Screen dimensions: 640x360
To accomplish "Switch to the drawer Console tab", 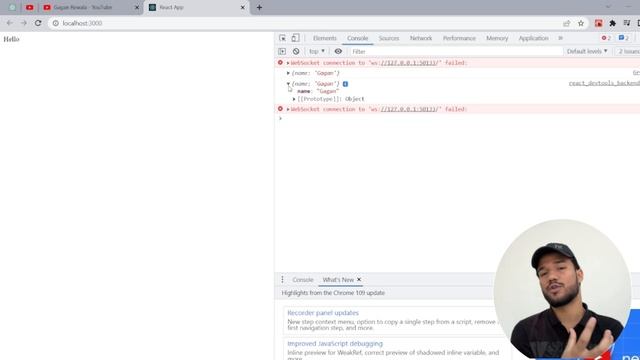I will tap(303, 280).
